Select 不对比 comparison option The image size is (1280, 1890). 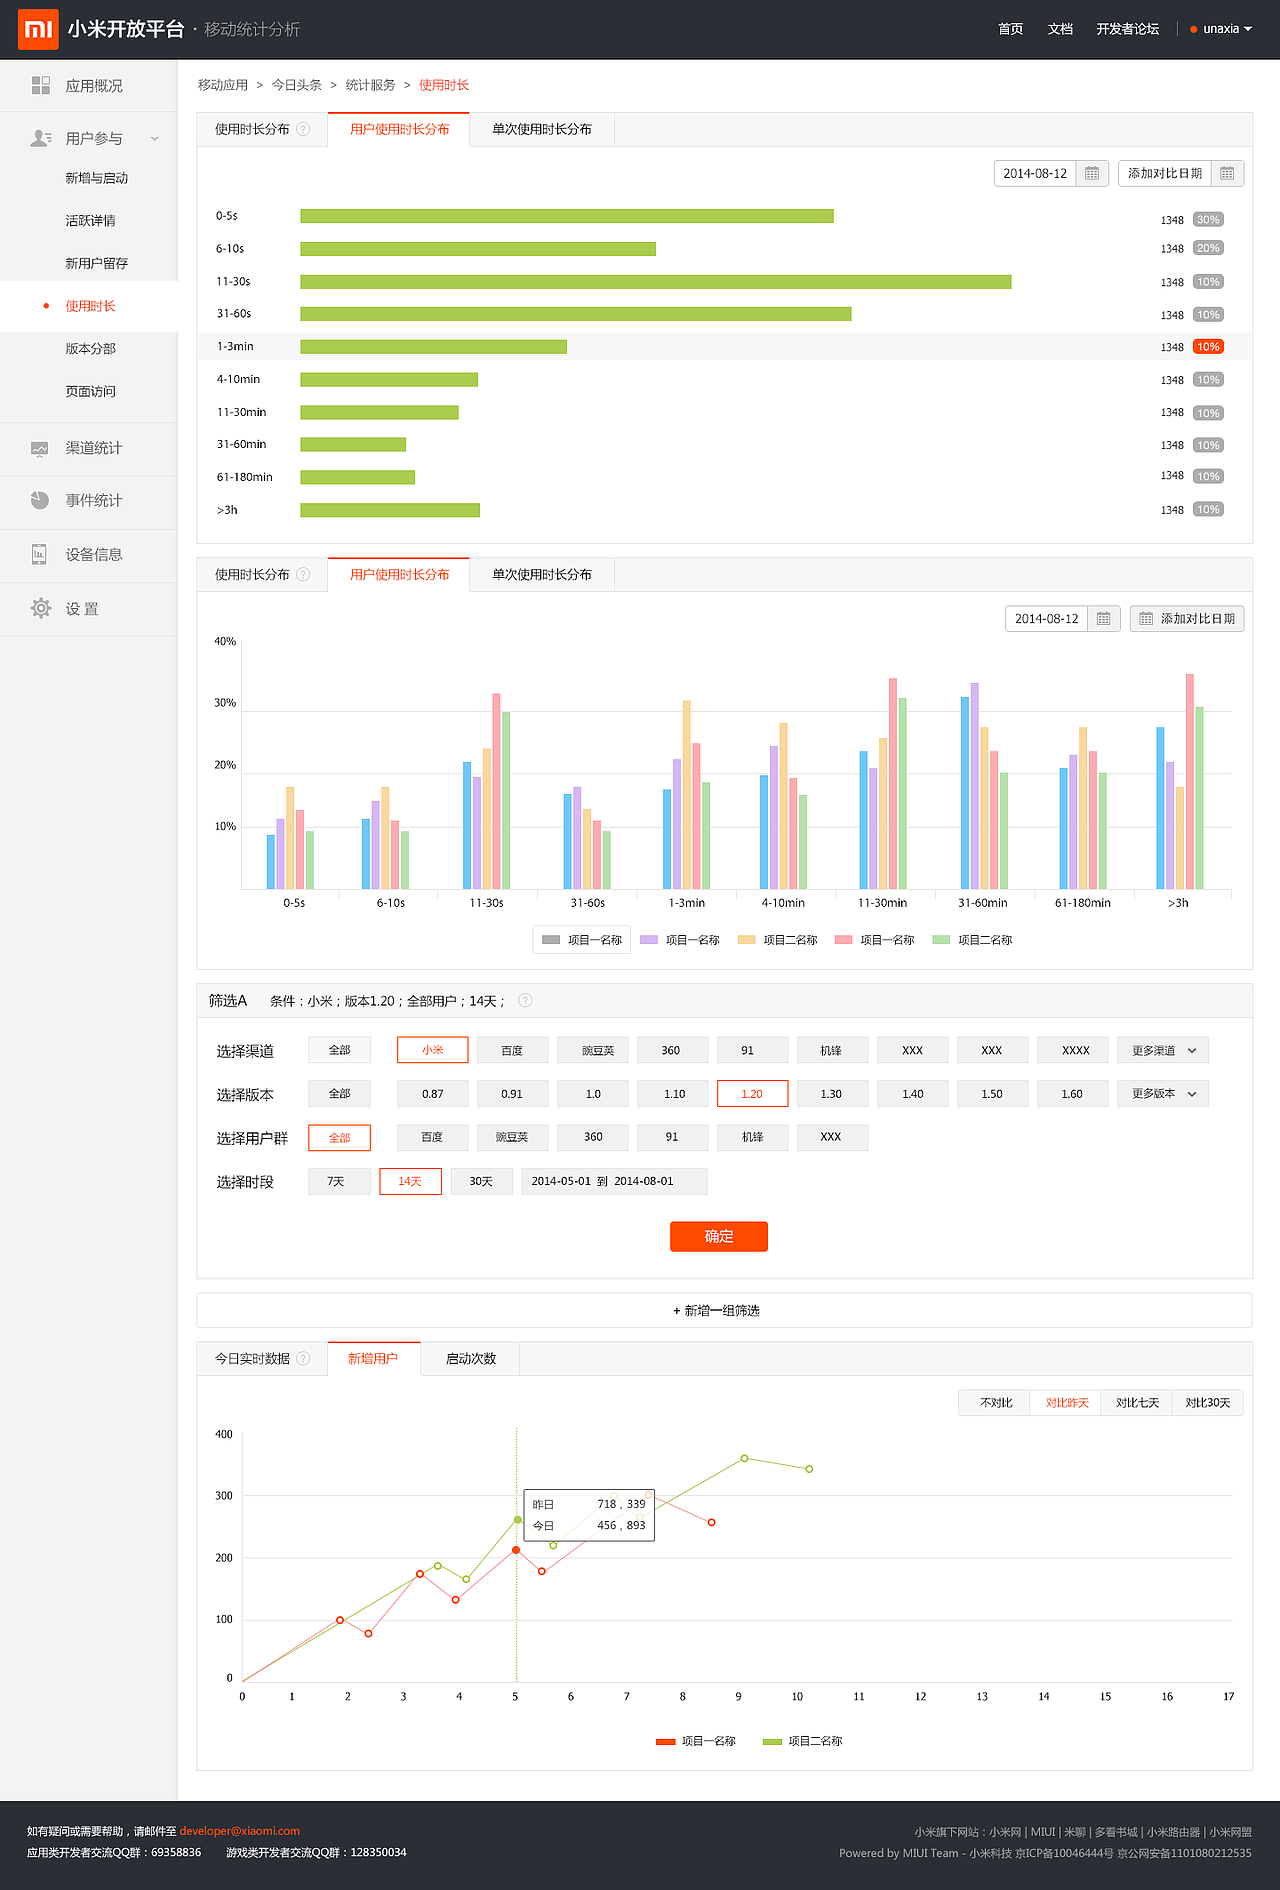click(x=995, y=1403)
